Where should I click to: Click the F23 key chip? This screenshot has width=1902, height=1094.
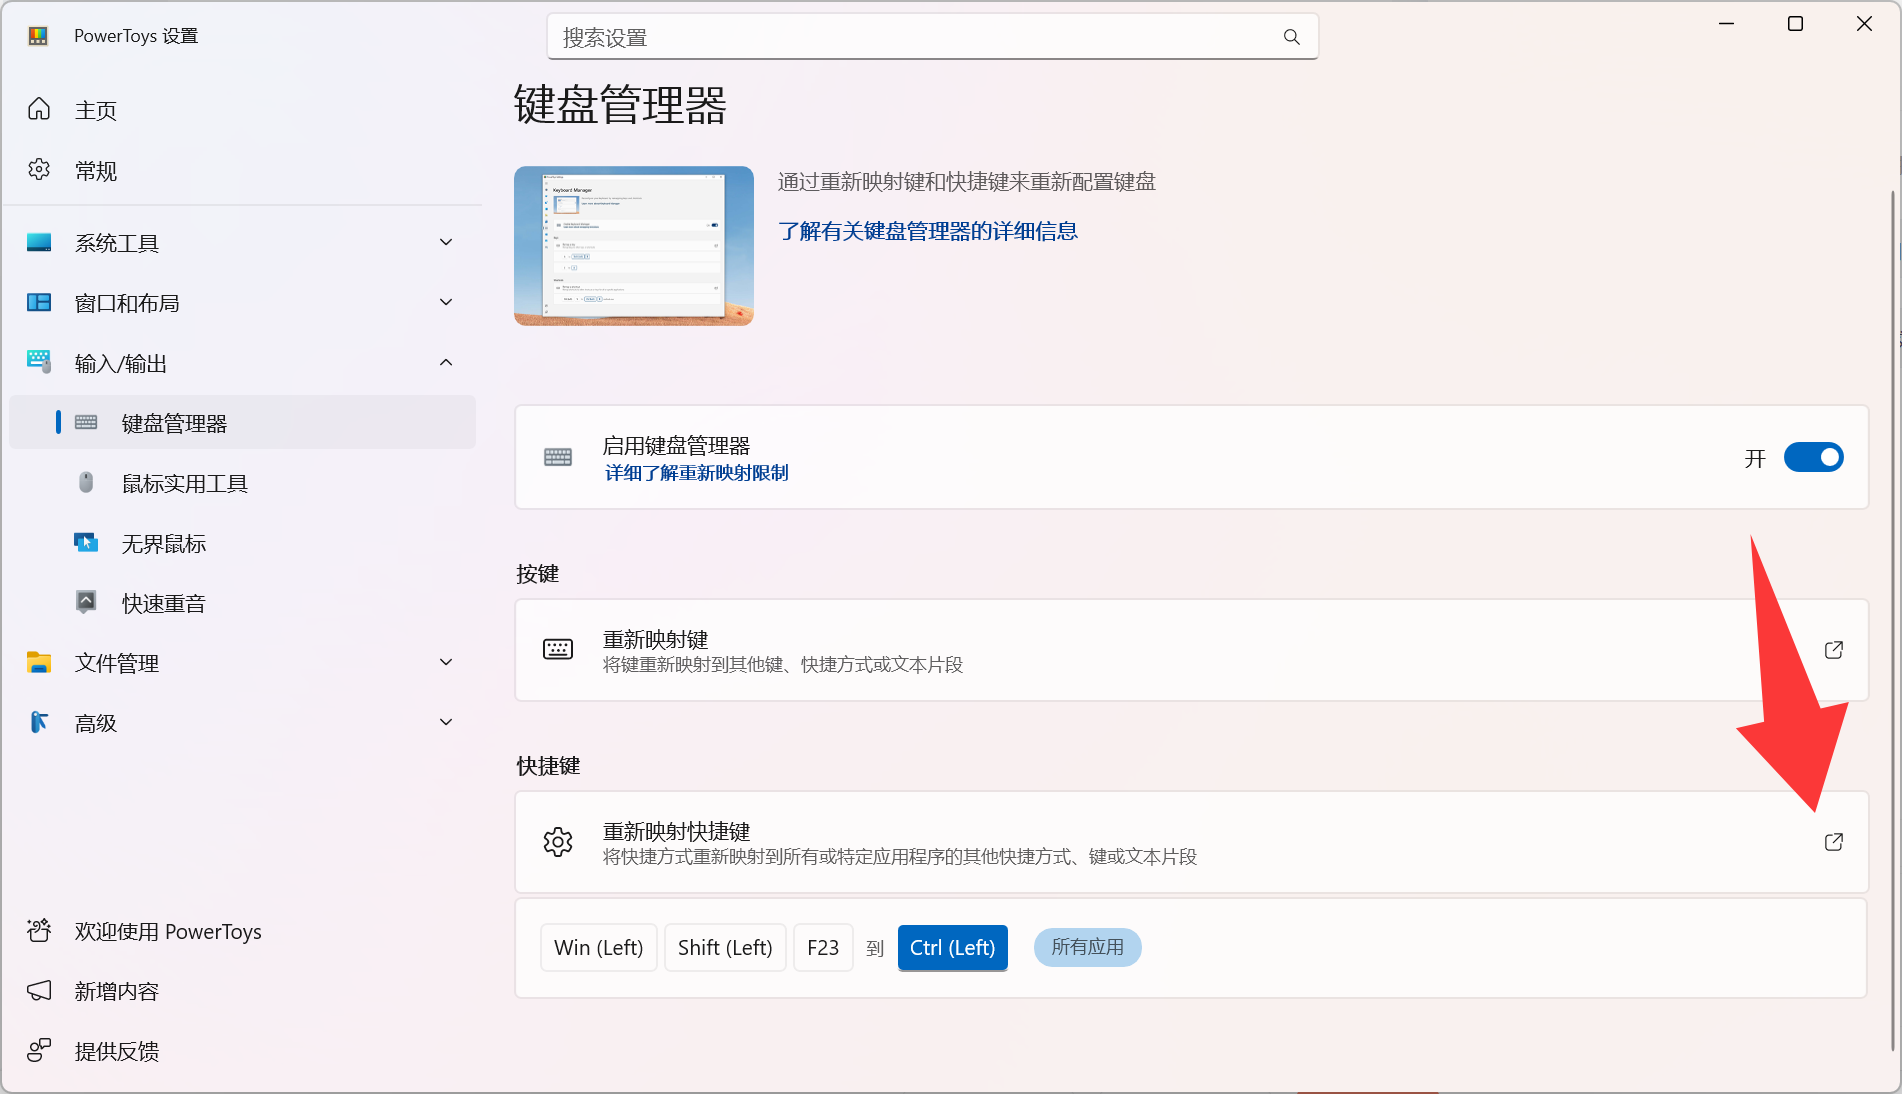coord(823,947)
